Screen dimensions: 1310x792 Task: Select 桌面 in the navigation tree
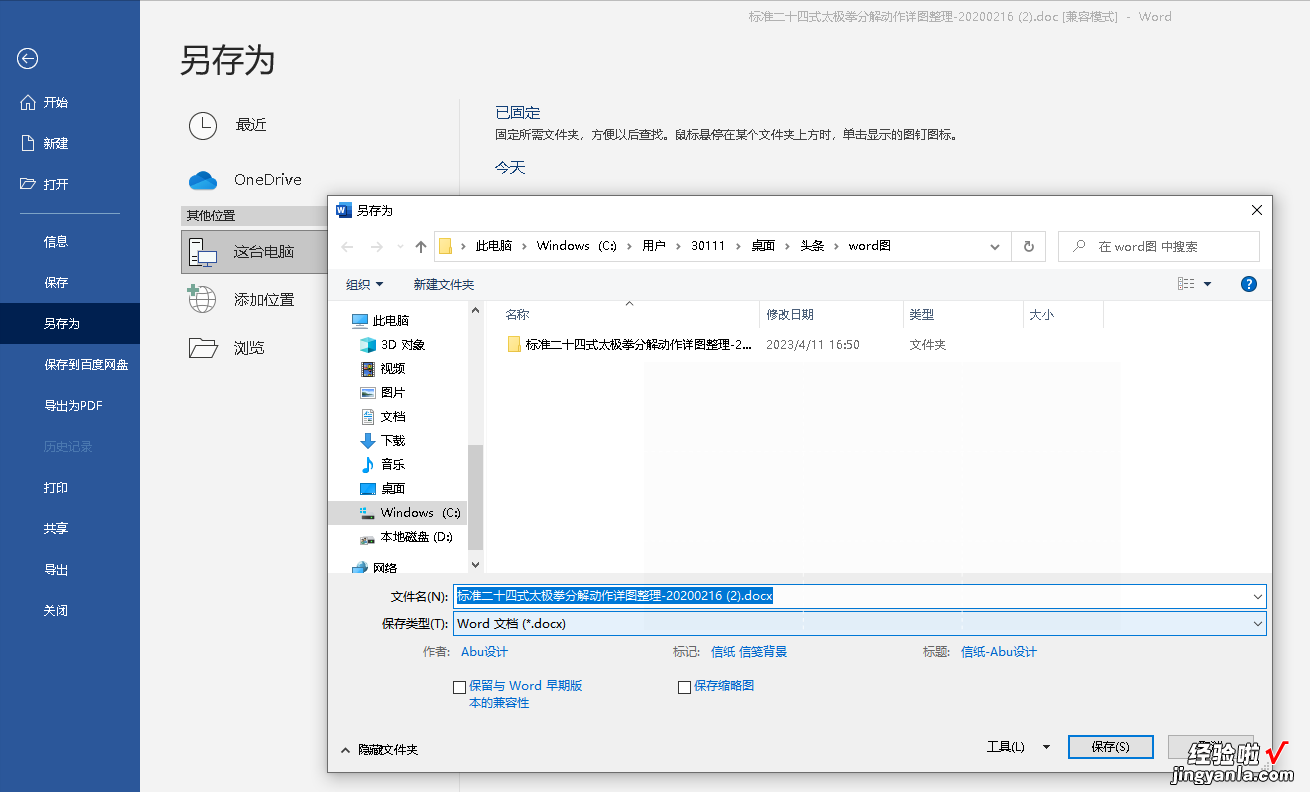[x=383, y=488]
